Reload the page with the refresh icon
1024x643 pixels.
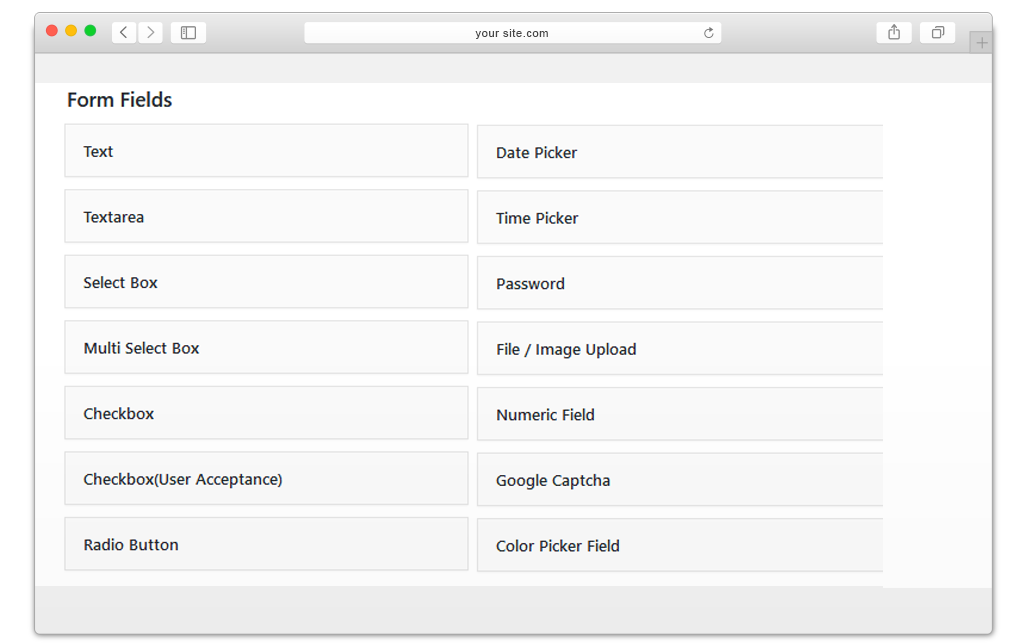coord(709,33)
